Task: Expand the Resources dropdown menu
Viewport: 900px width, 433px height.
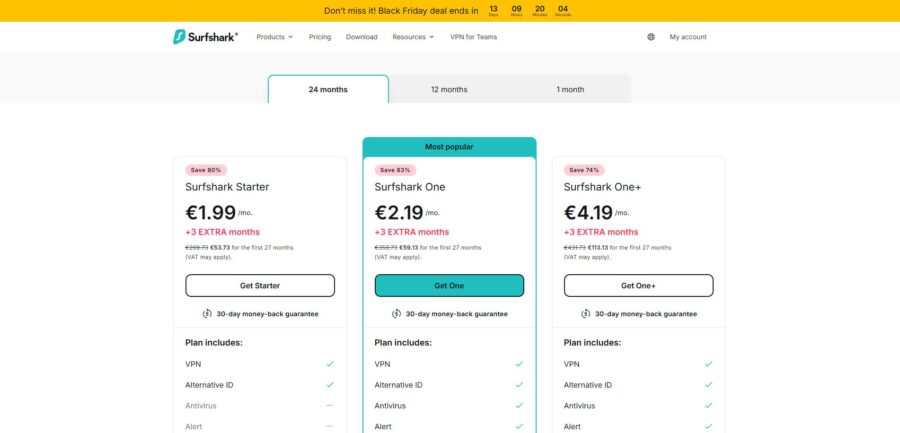Action: (413, 37)
